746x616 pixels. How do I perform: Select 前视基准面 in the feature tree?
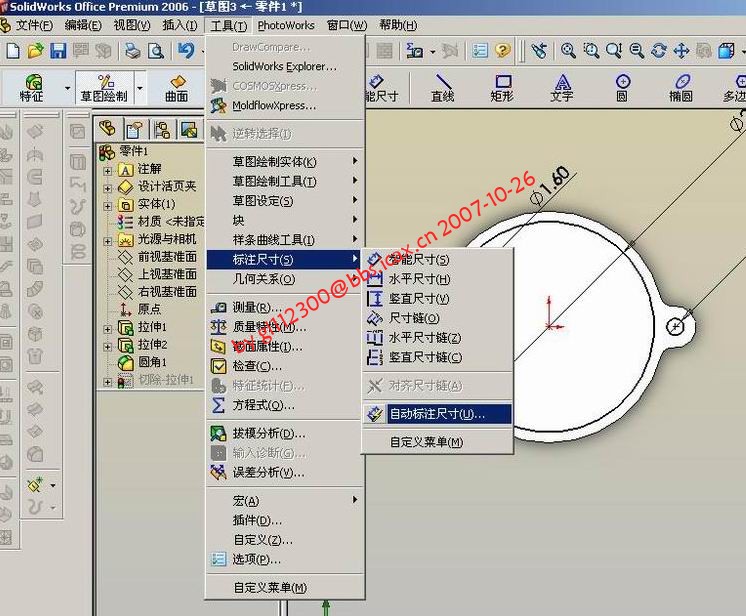[157, 257]
